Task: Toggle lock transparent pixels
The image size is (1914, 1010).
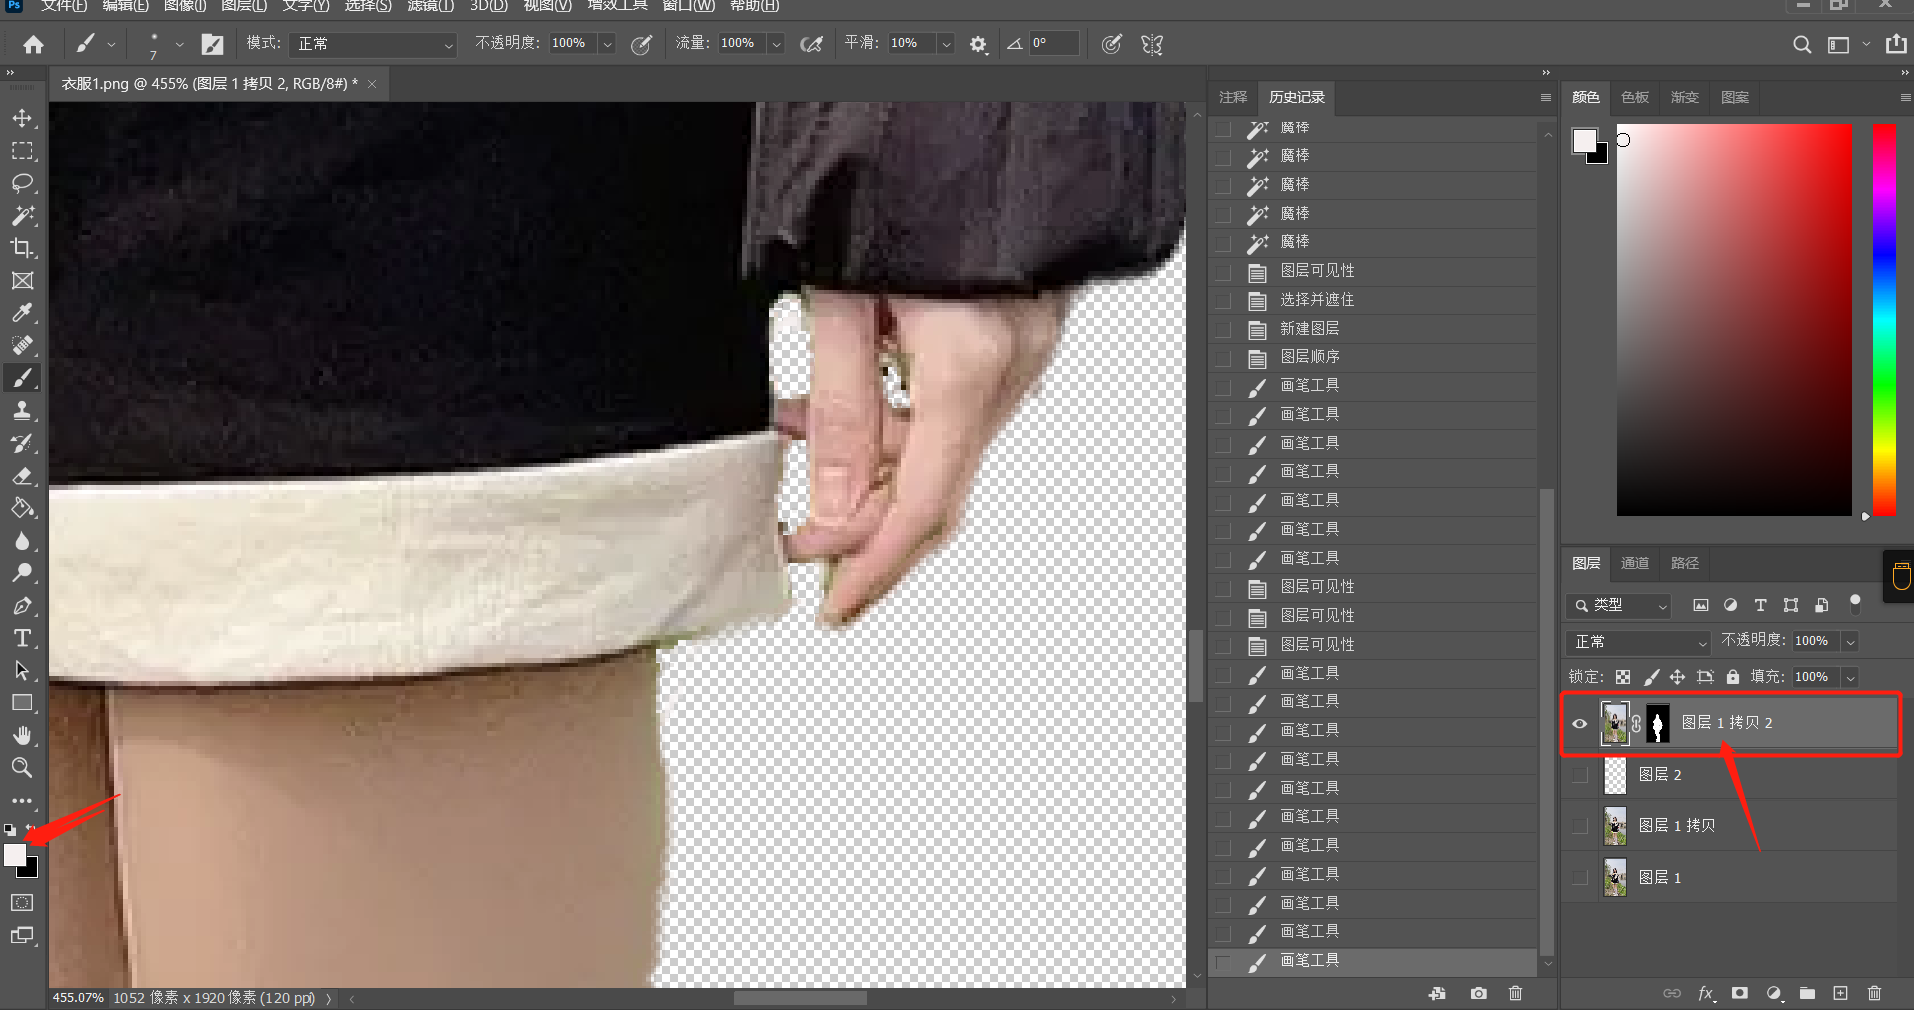Action: (1623, 677)
